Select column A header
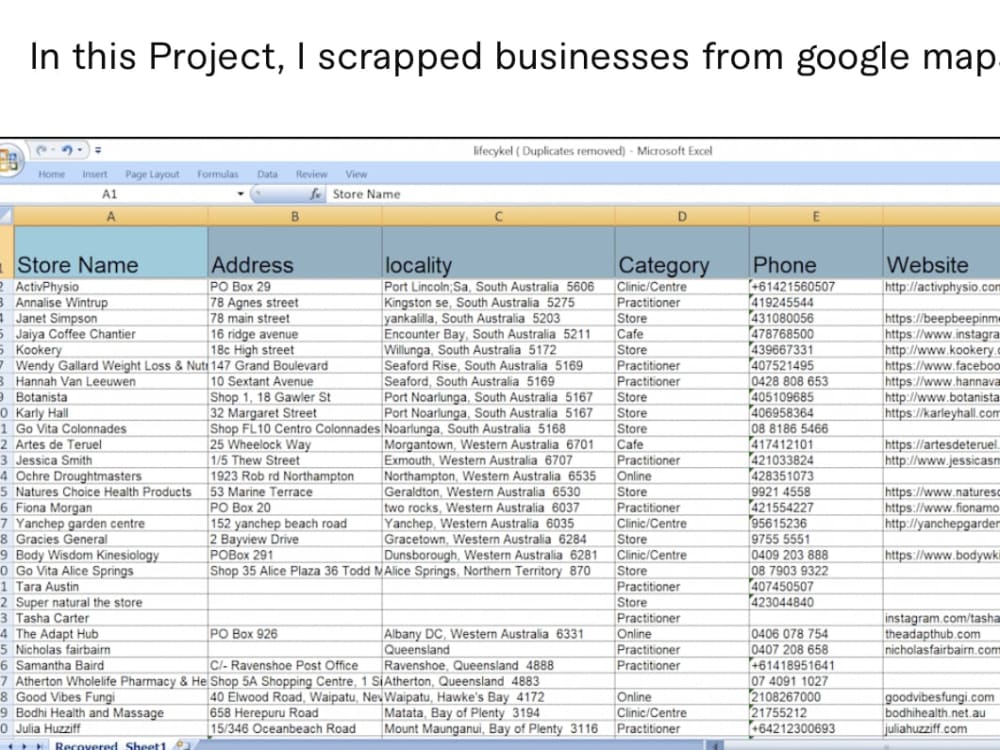This screenshot has width=1000, height=750. pyautogui.click(x=111, y=217)
